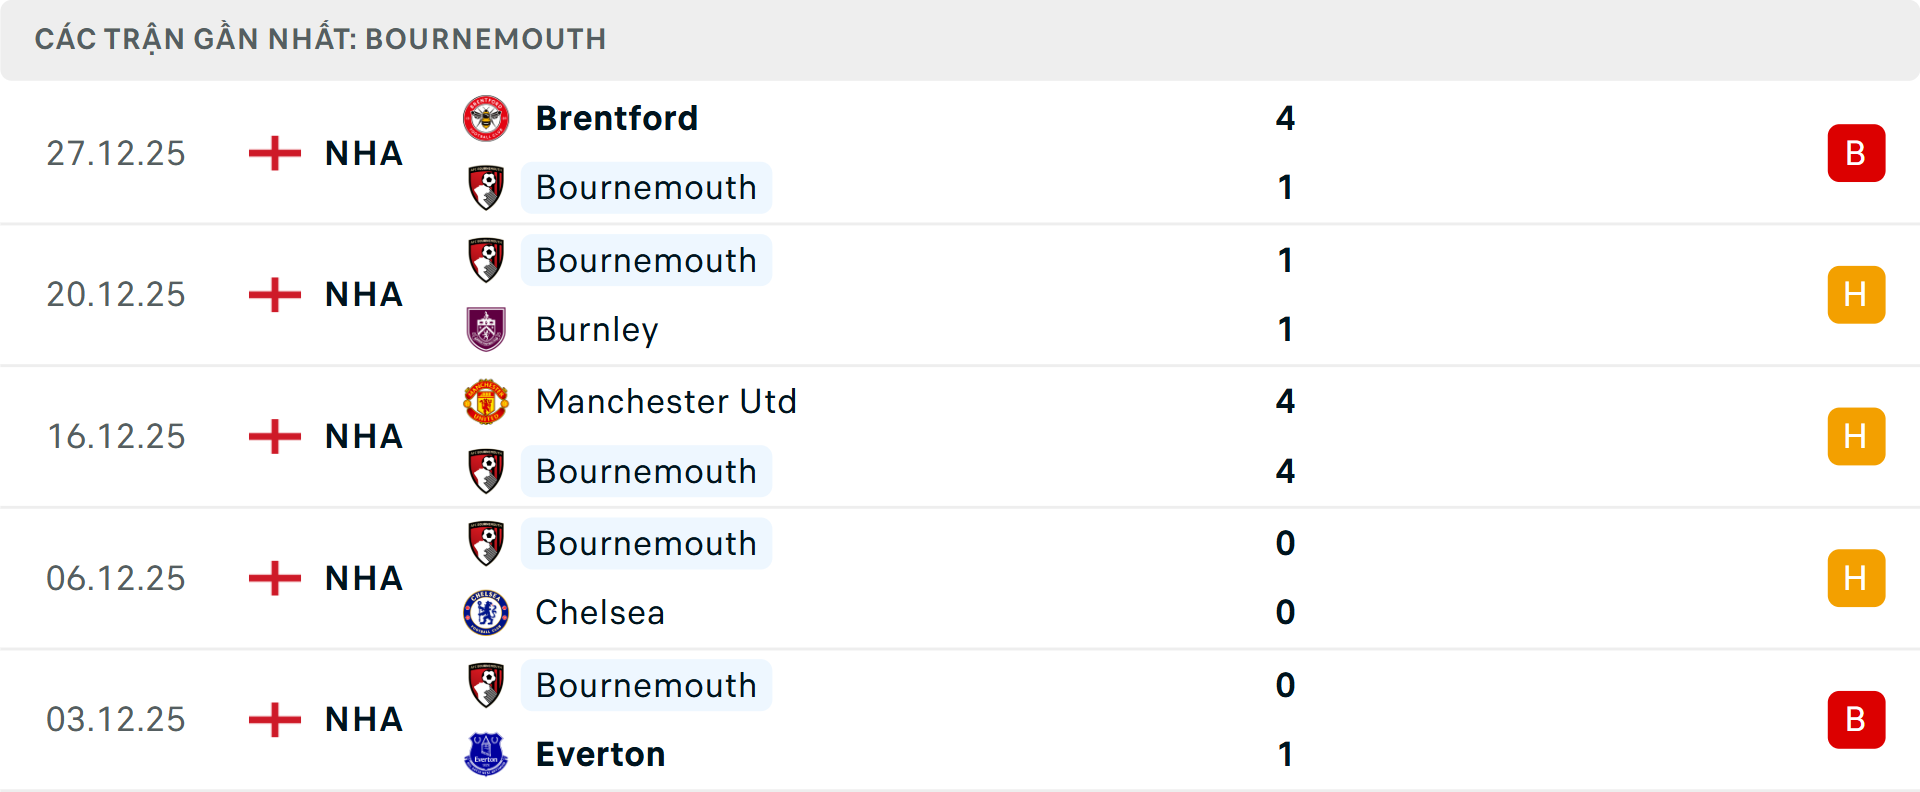Select the Chelsea team name
The height and width of the screenshot is (792, 1920).
pos(600,612)
